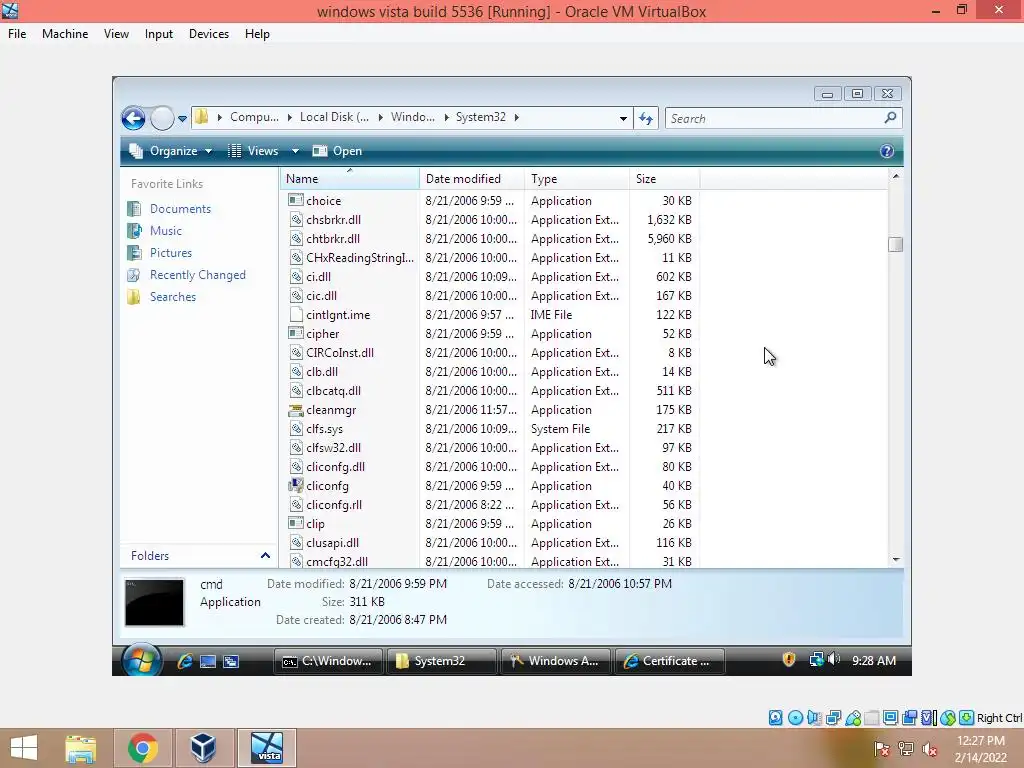Select the cleanmgr application icon
The image size is (1024, 768).
296,409
